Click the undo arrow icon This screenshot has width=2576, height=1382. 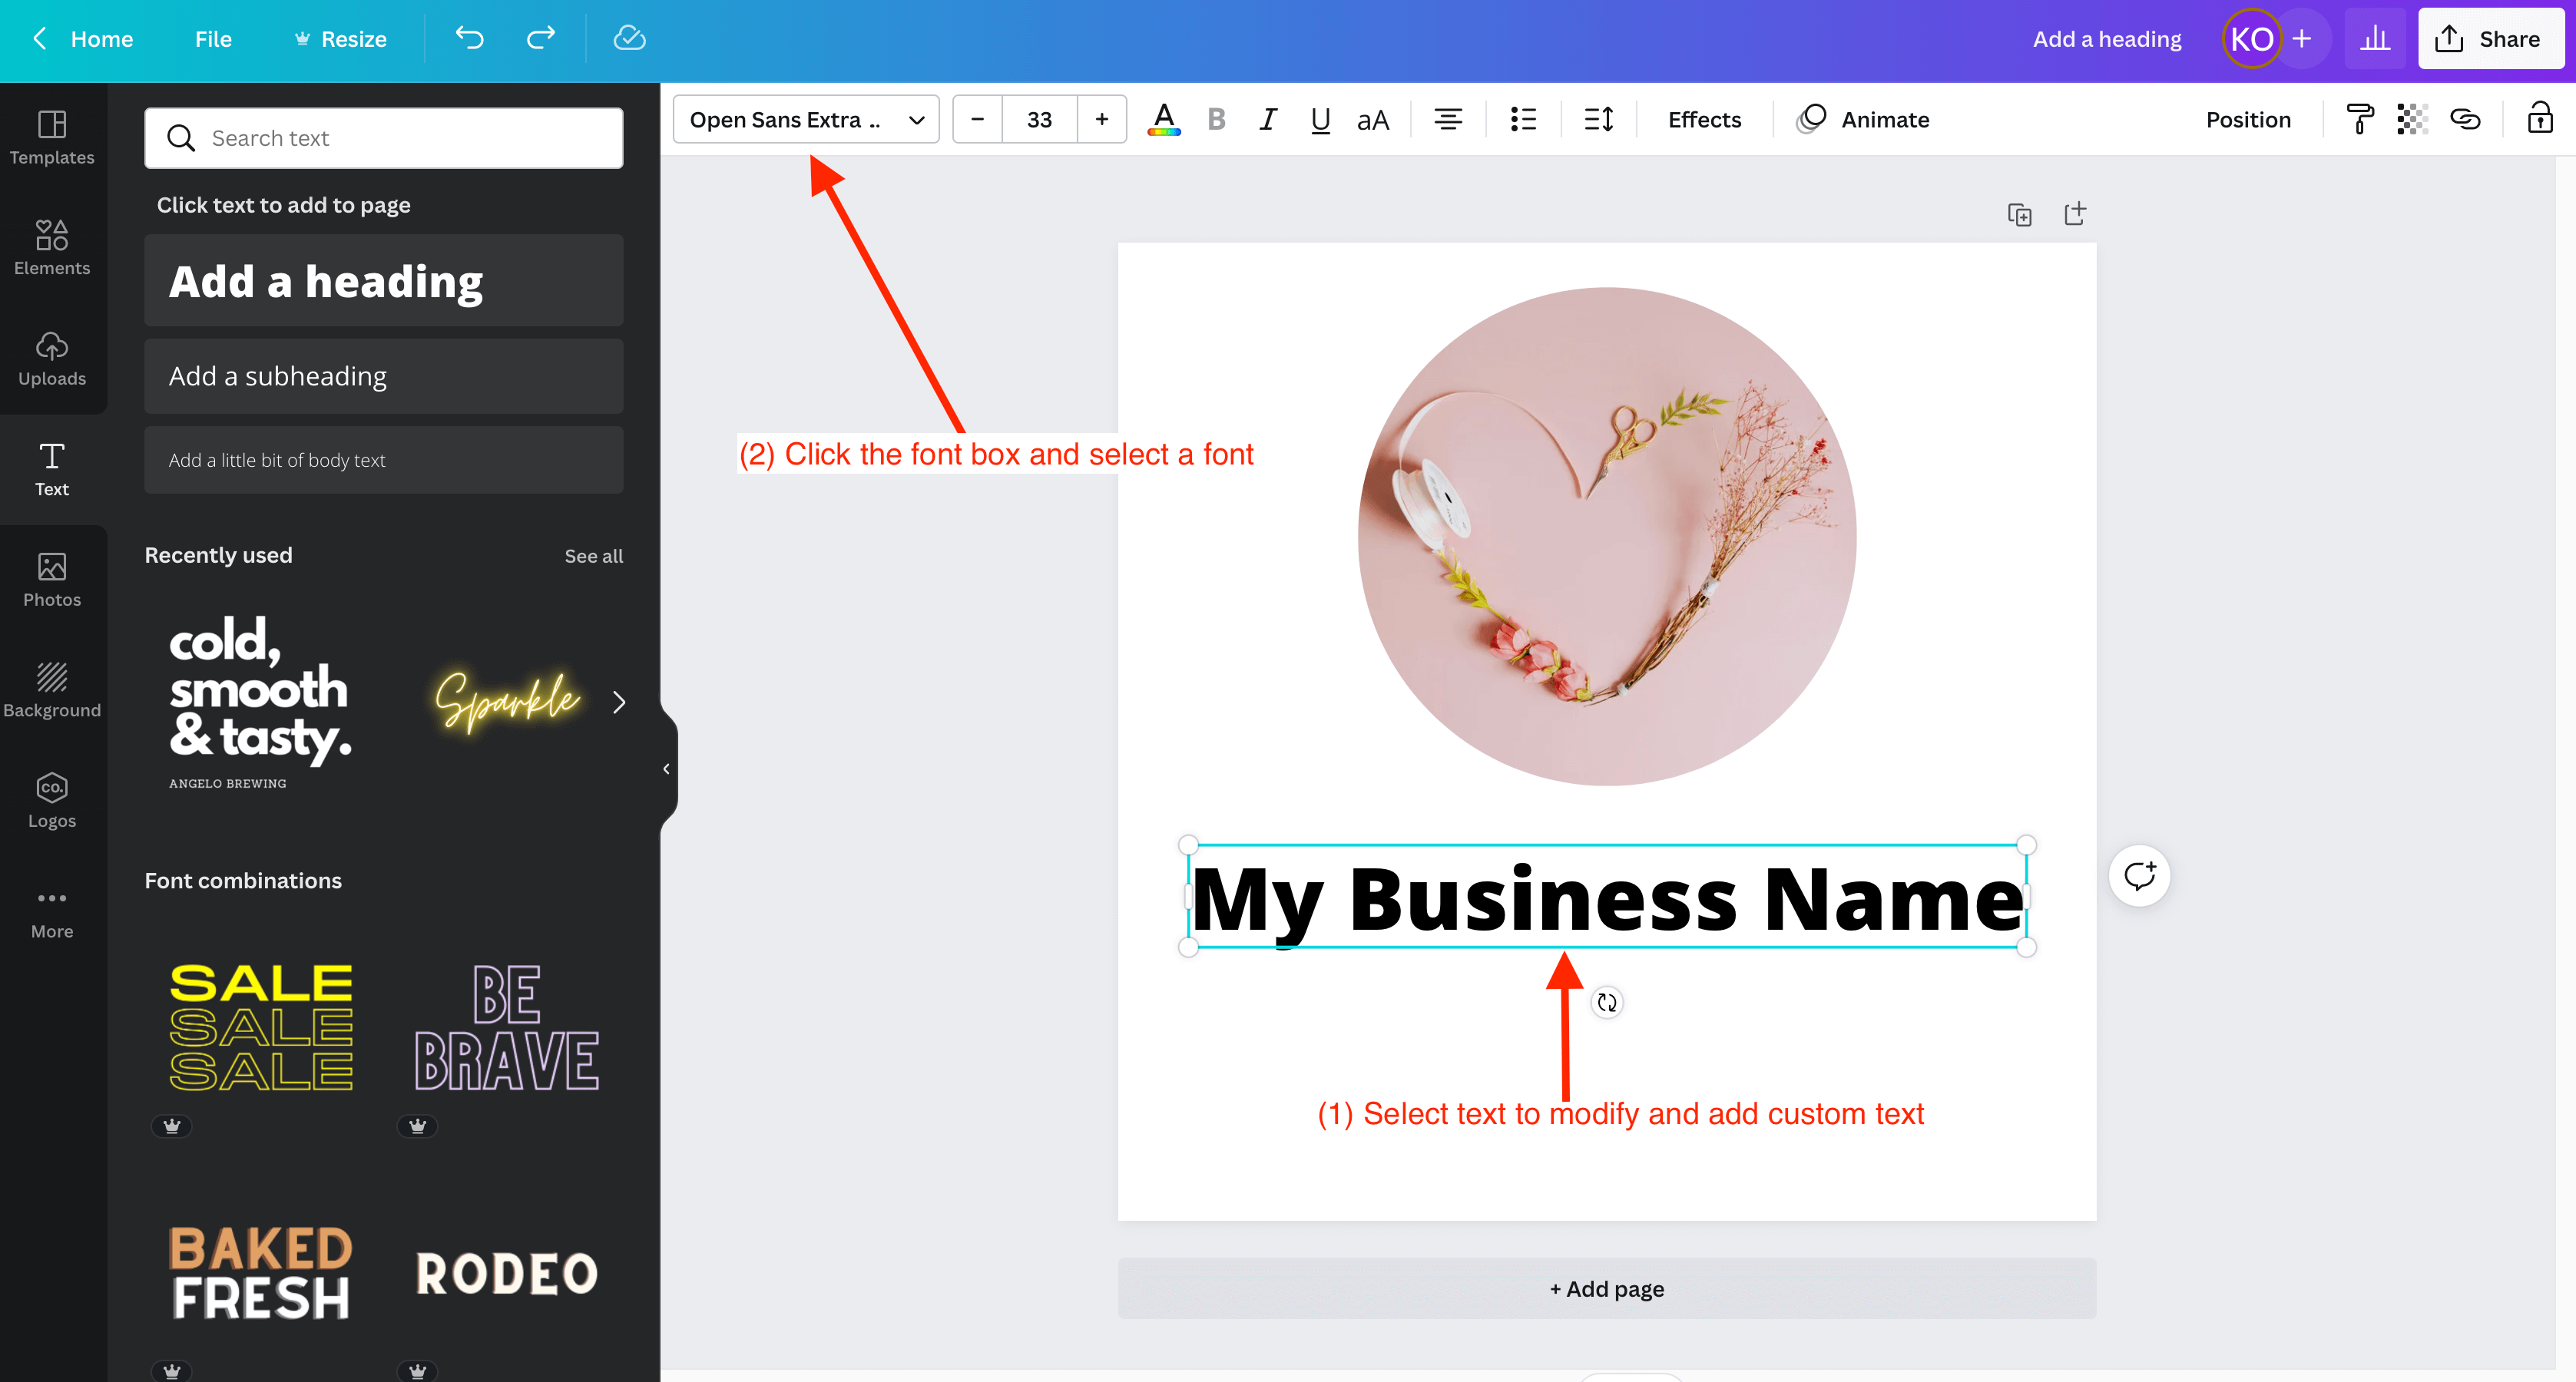(469, 39)
